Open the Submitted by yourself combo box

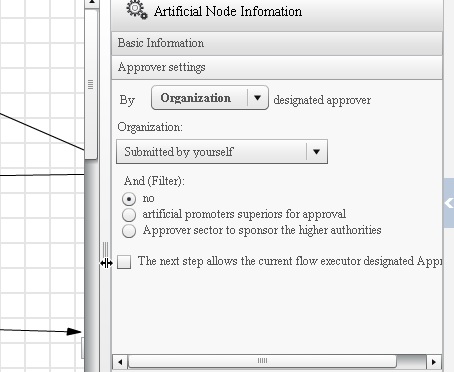pyautogui.click(x=222, y=152)
